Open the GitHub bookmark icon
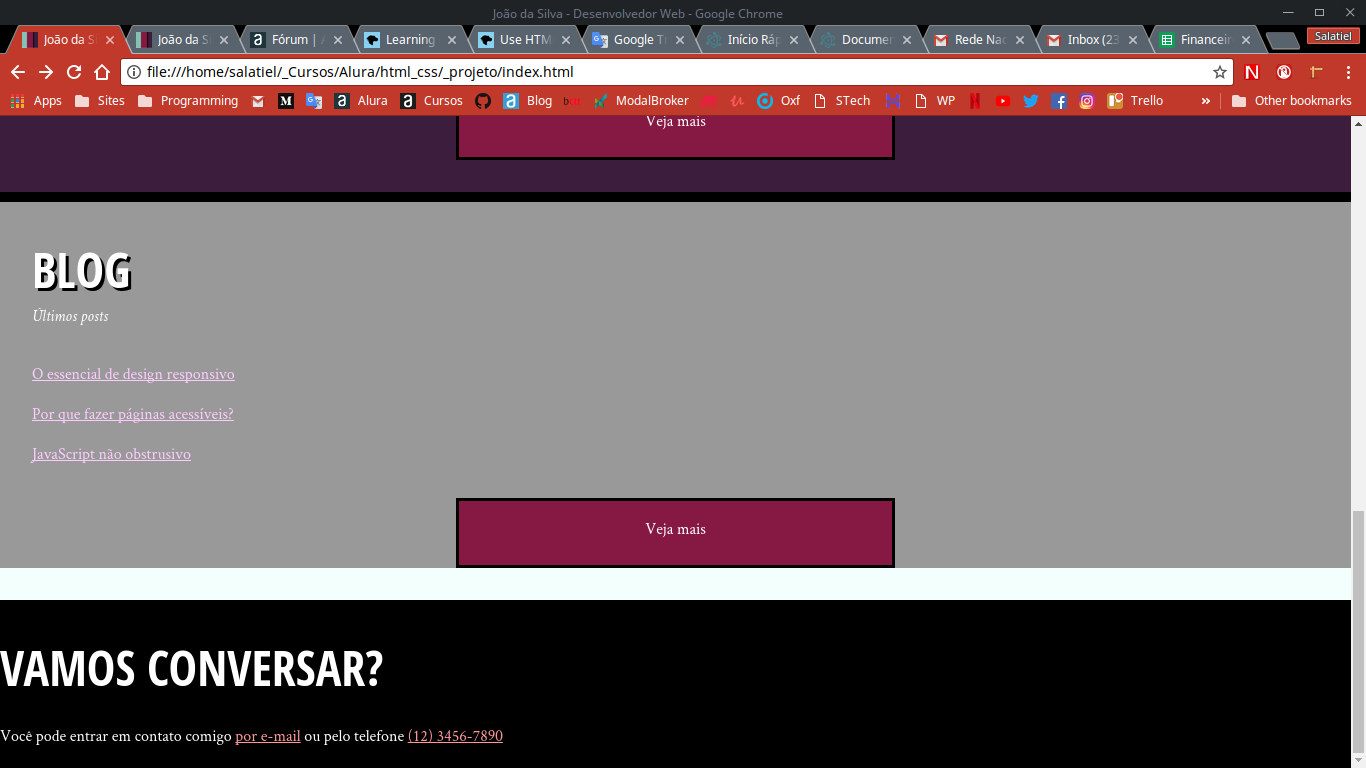The image size is (1366, 768). [x=483, y=101]
